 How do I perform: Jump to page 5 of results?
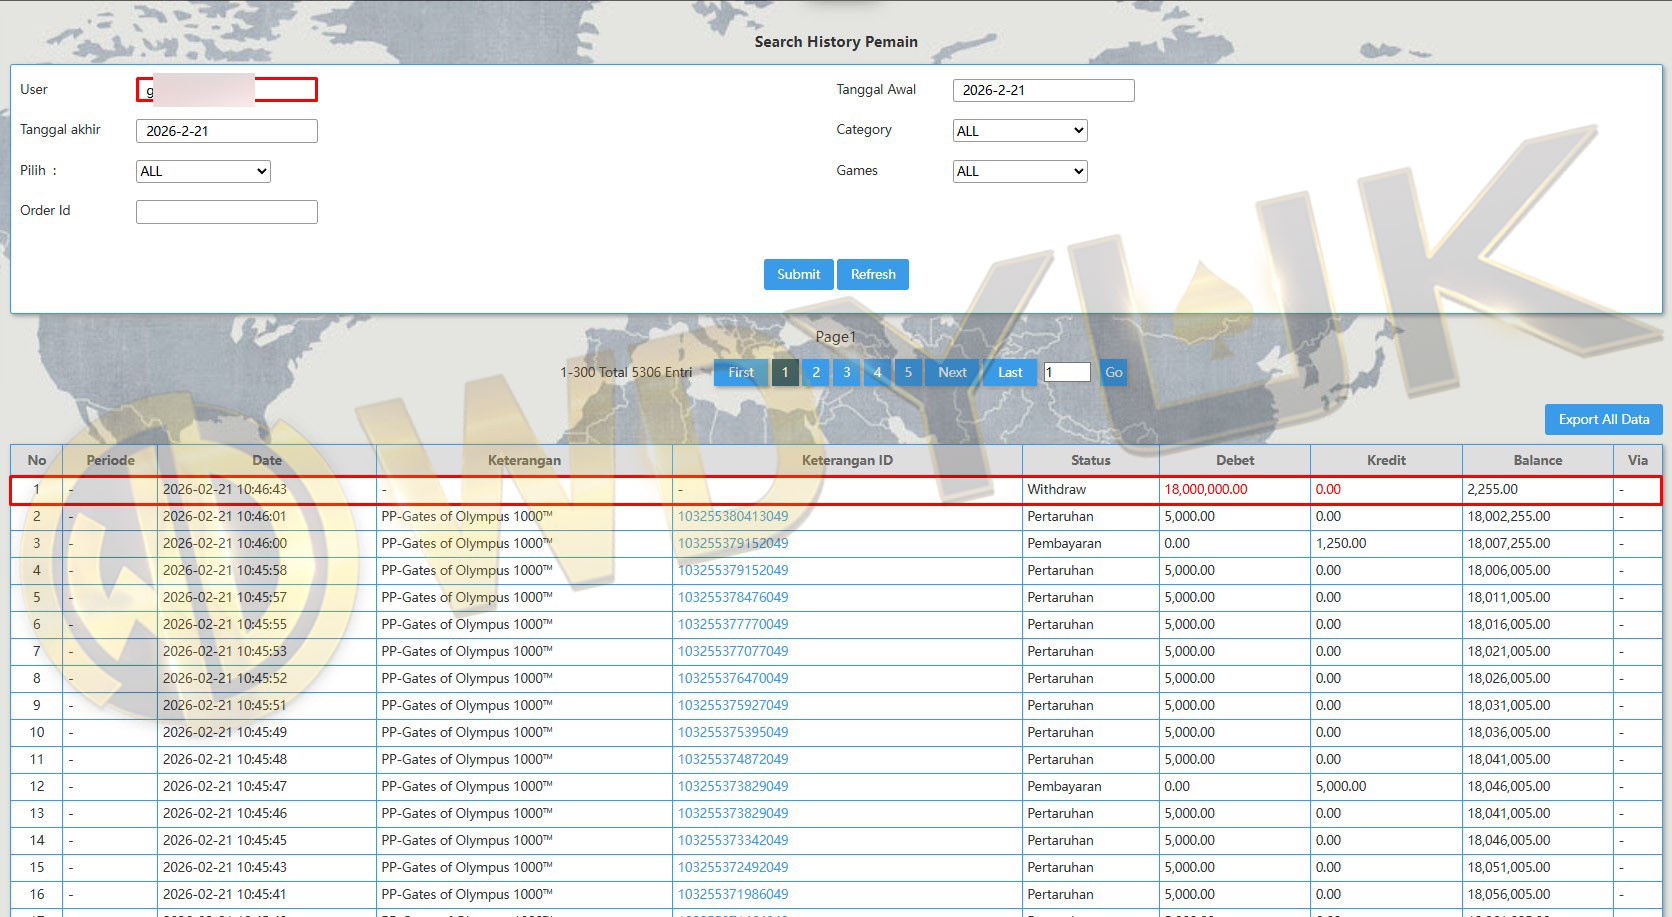[908, 372]
